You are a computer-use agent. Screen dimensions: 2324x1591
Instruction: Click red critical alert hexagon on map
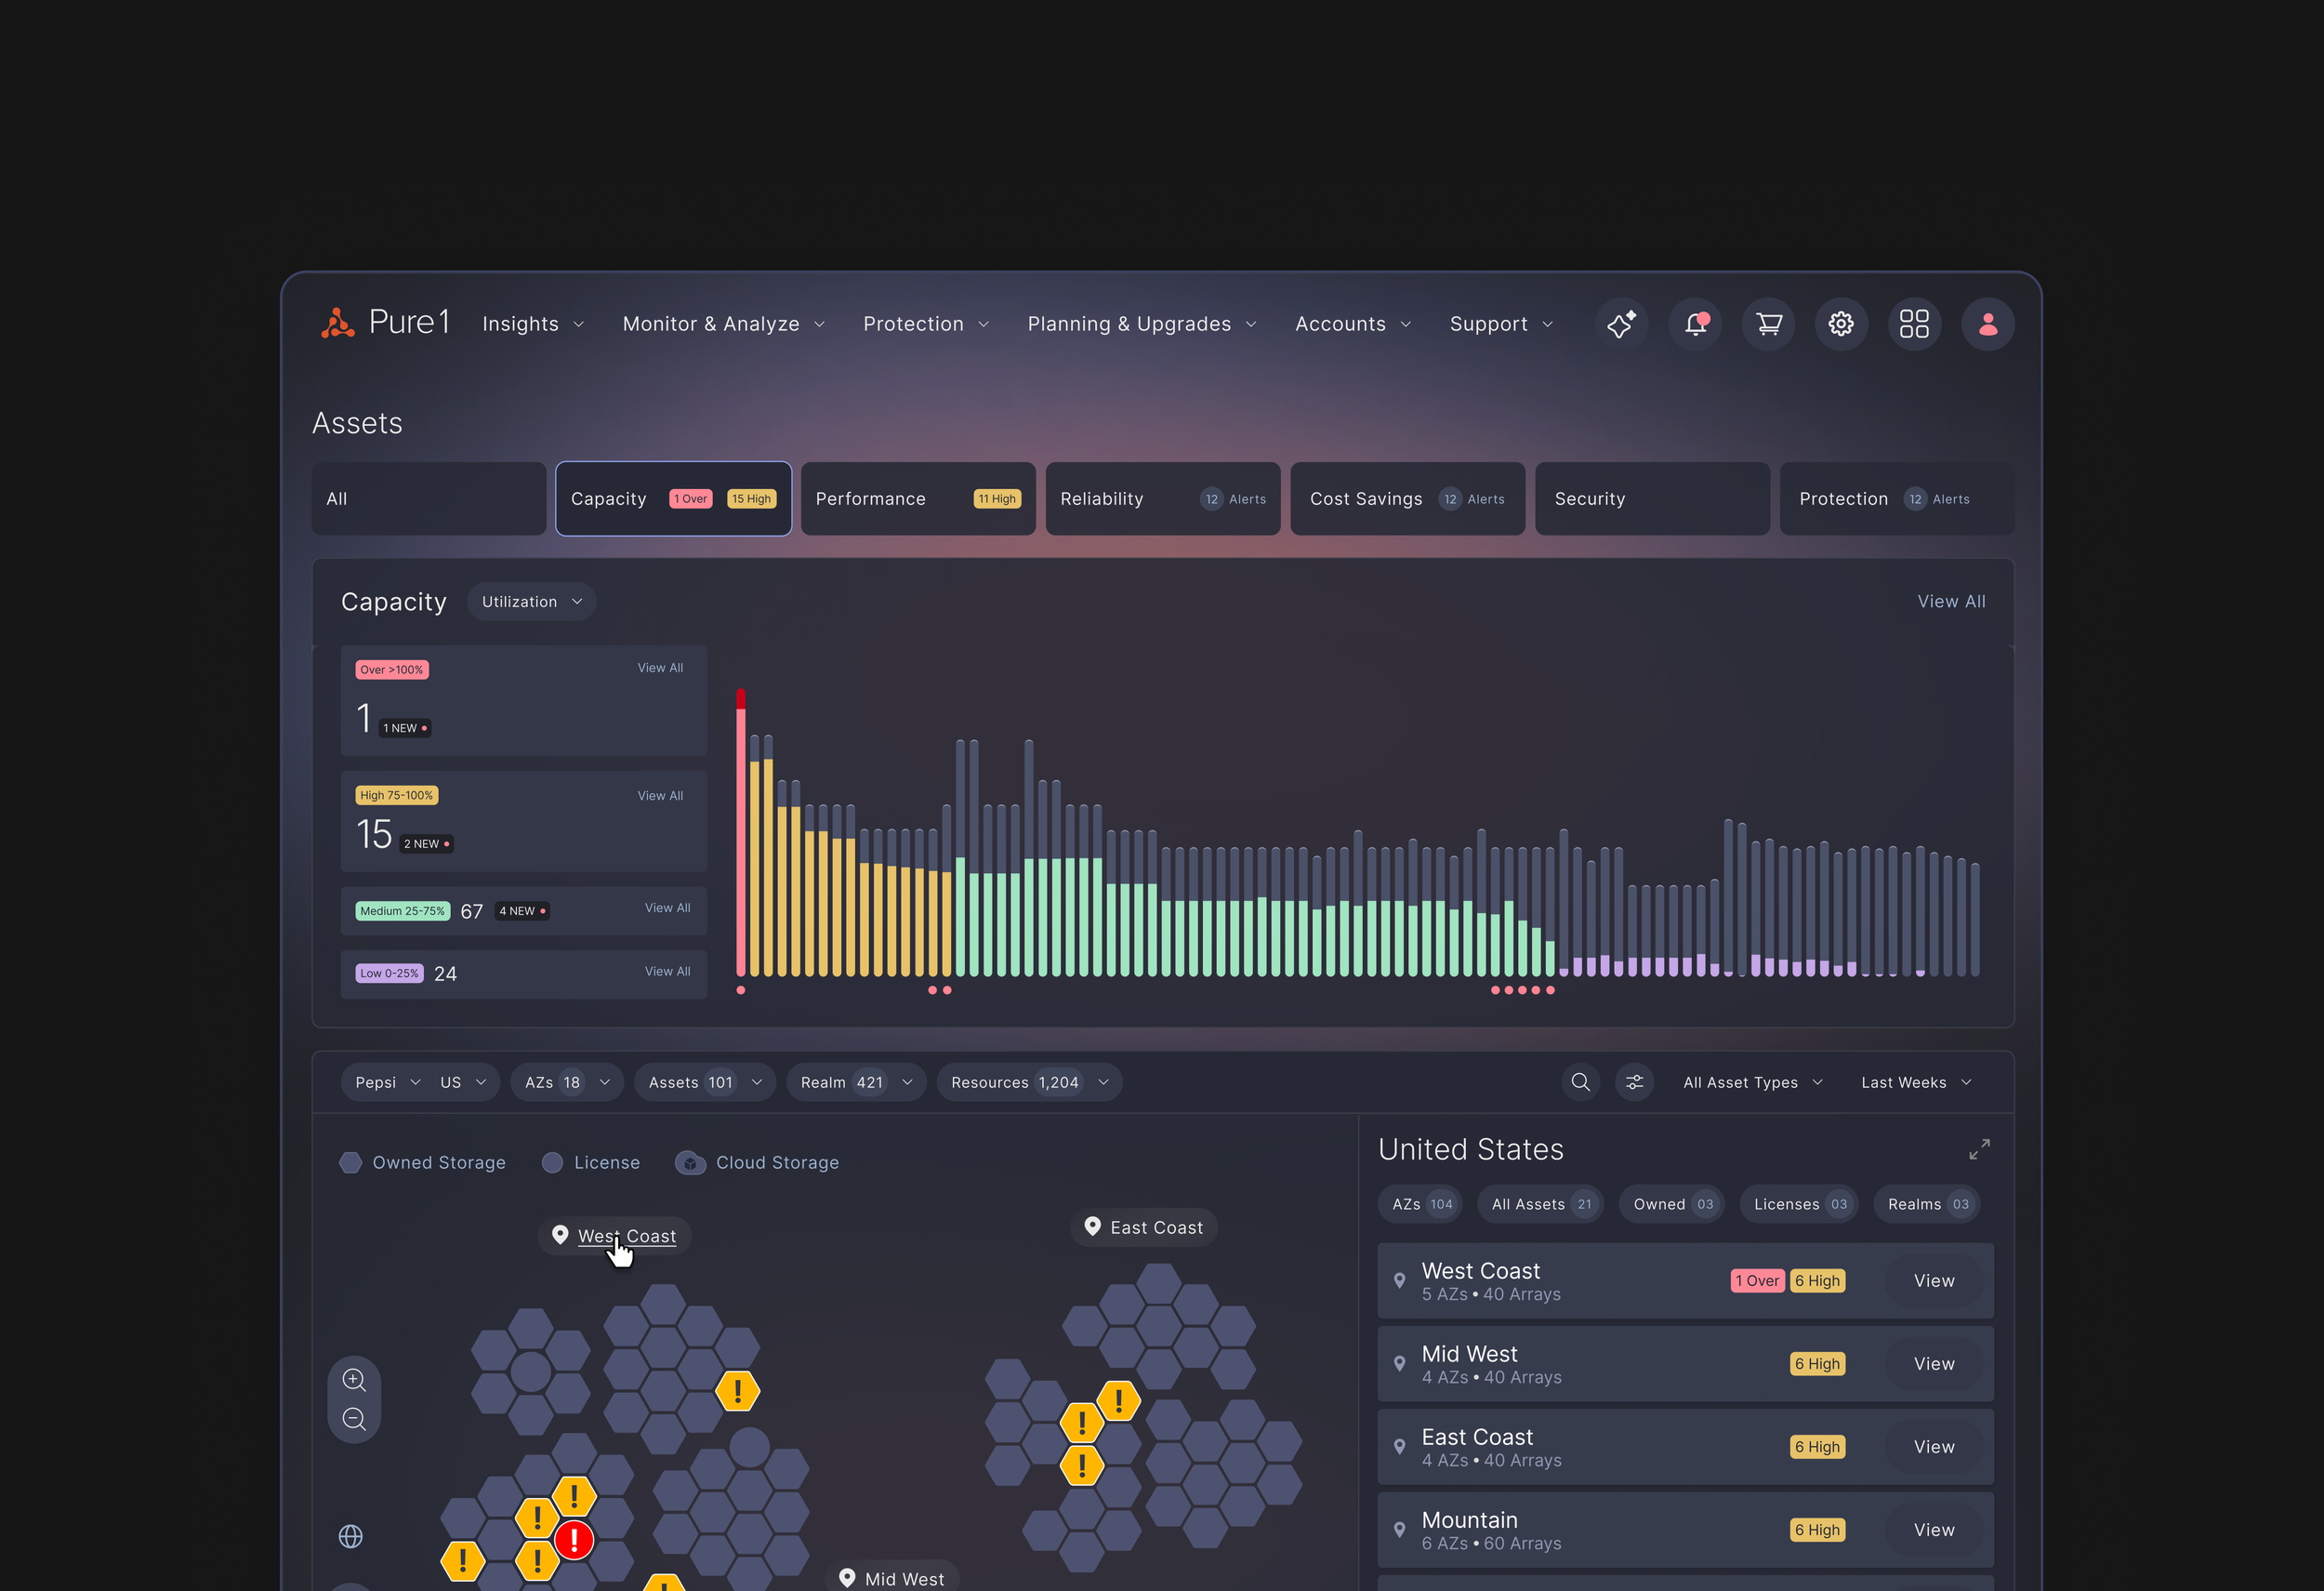574,1540
